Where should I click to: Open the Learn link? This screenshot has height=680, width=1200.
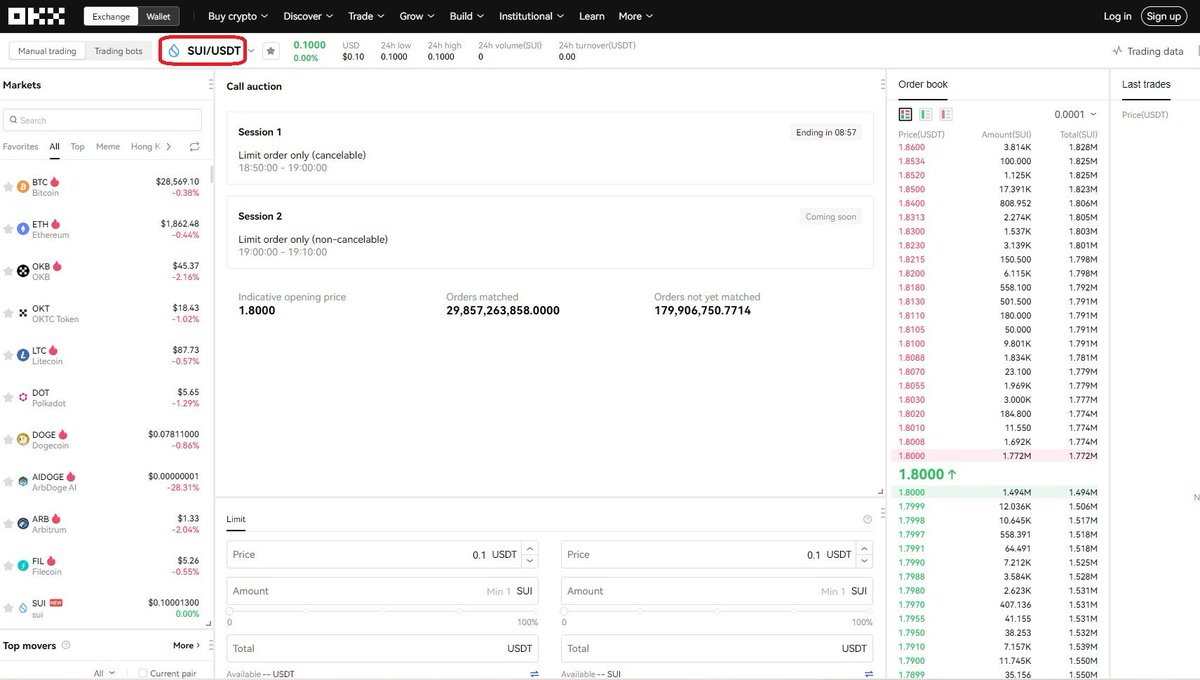pyautogui.click(x=592, y=16)
